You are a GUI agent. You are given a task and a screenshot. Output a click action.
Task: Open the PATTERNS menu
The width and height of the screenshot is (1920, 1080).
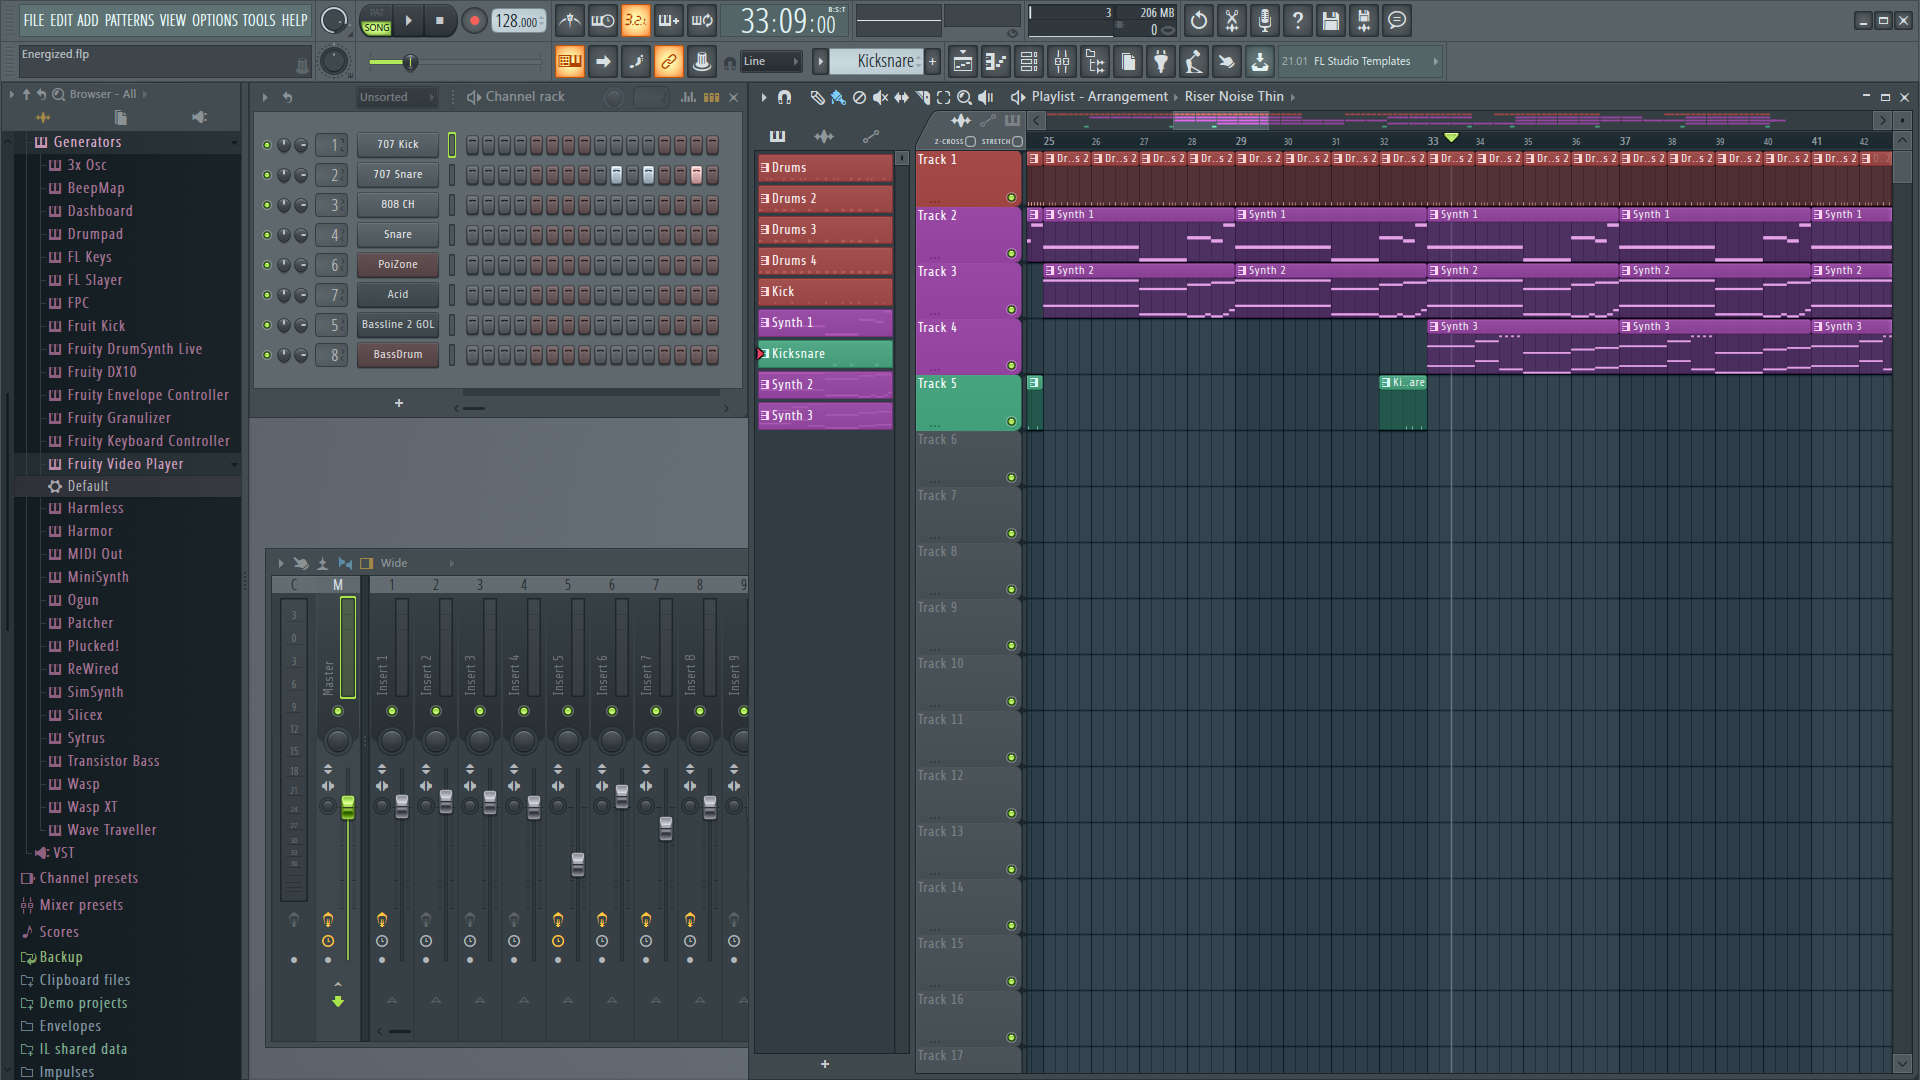click(x=129, y=20)
